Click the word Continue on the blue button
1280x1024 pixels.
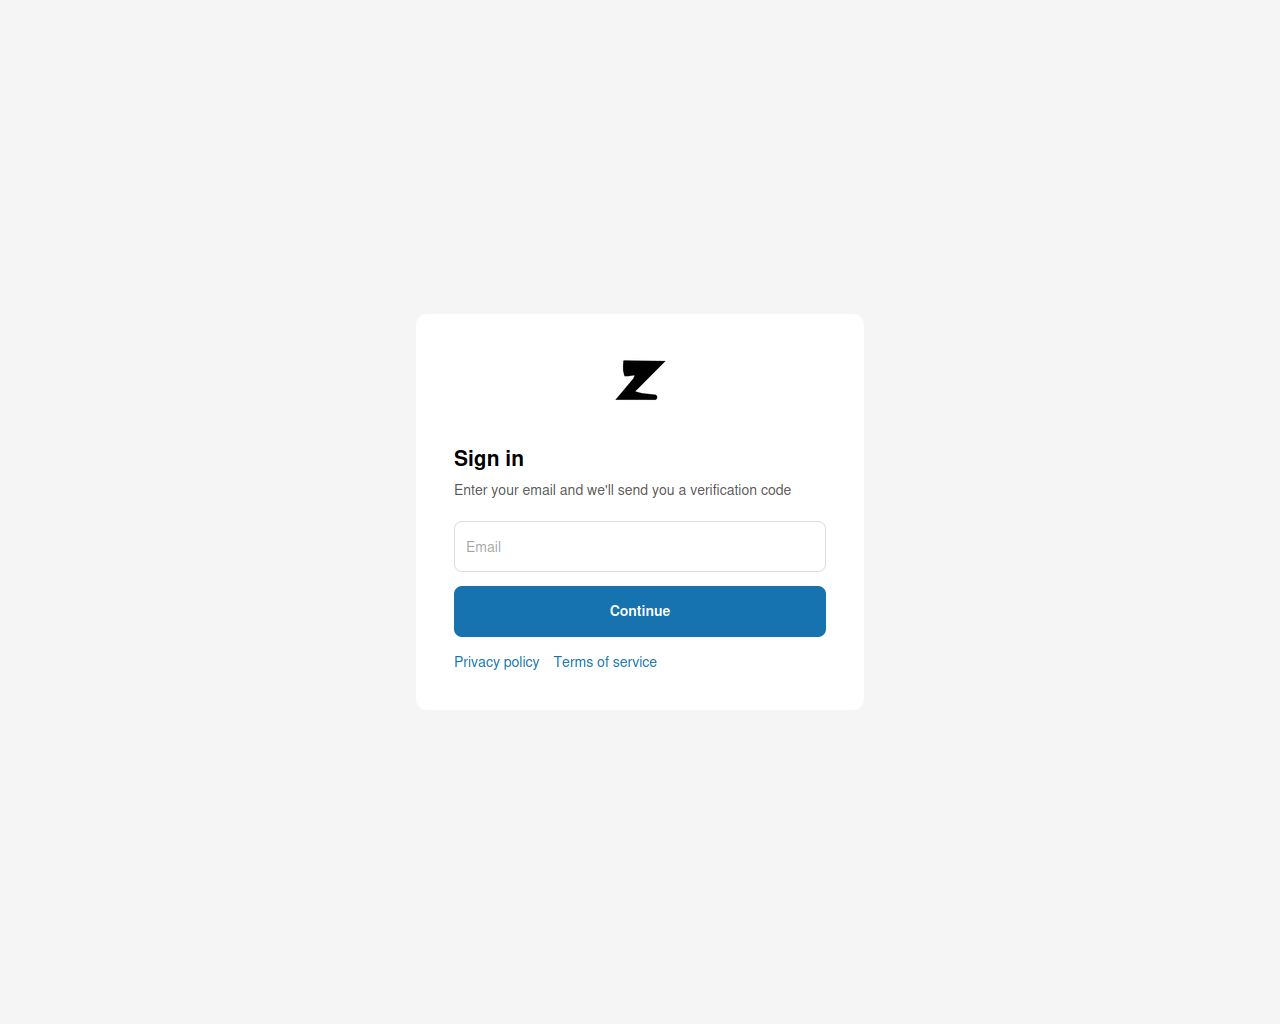pos(640,611)
